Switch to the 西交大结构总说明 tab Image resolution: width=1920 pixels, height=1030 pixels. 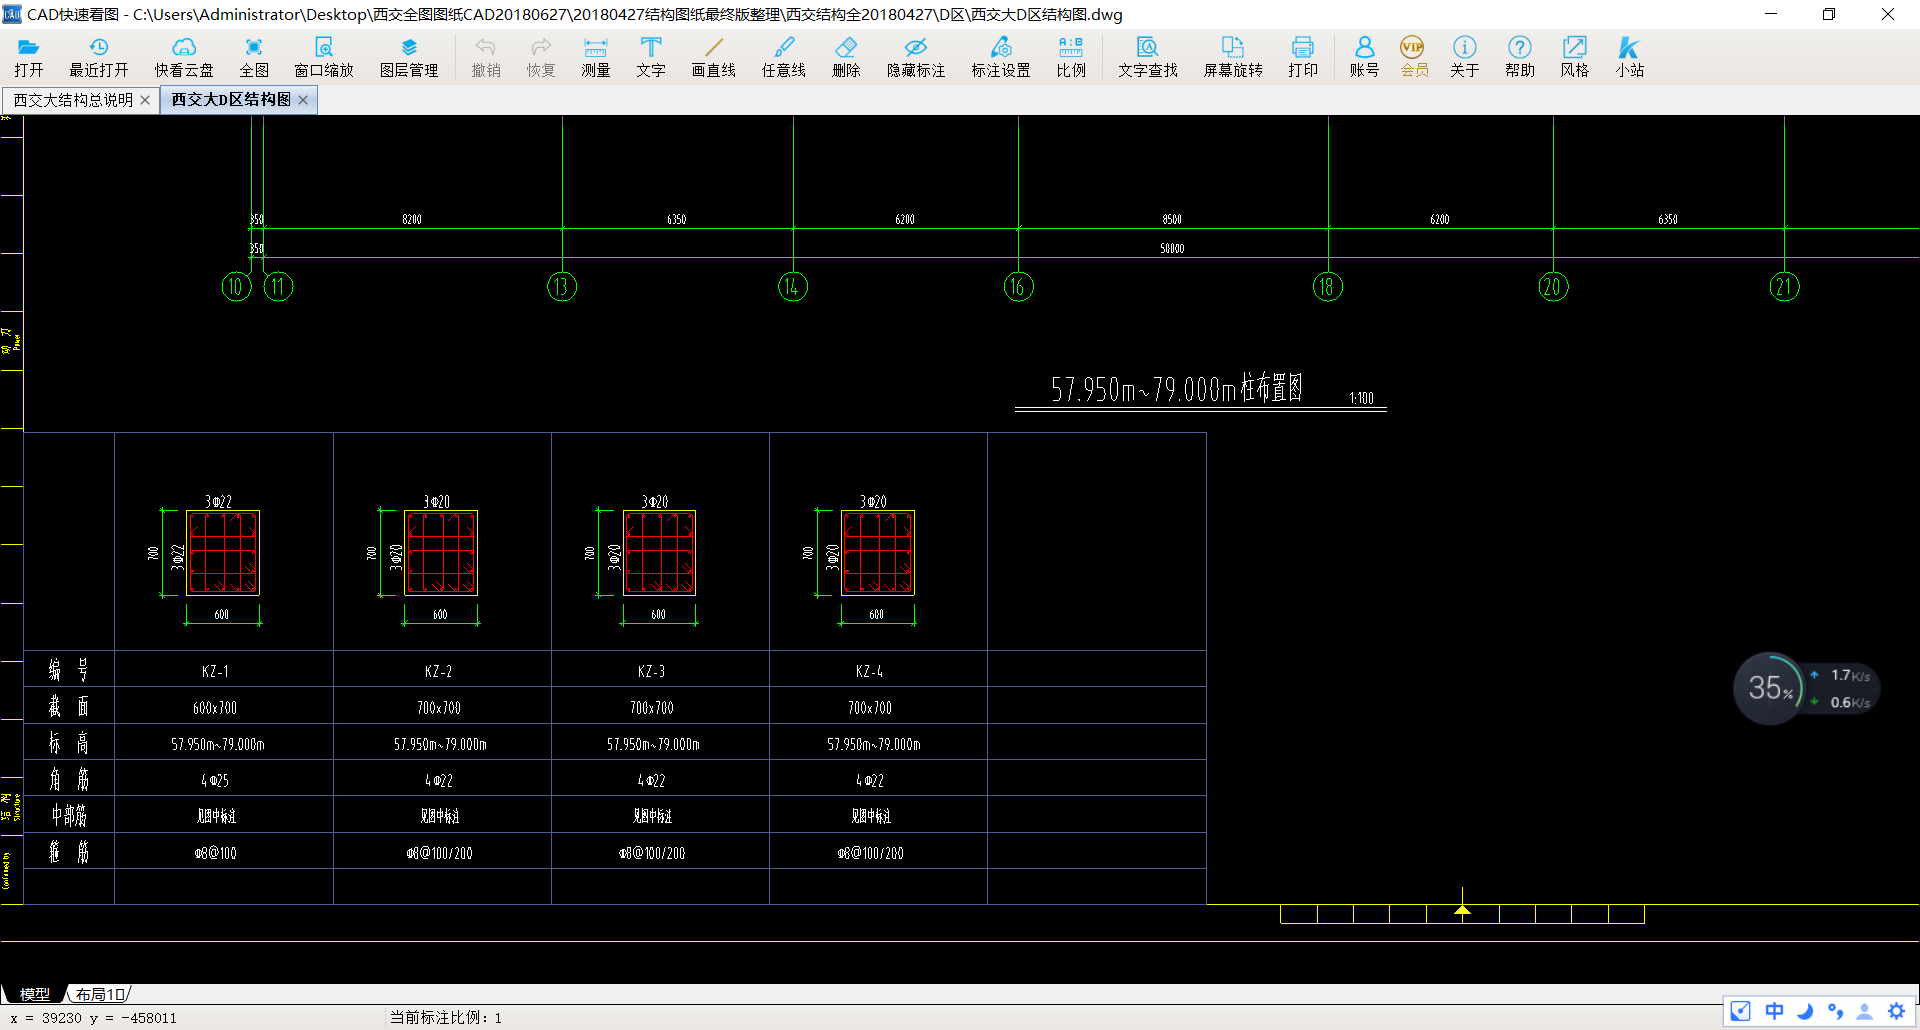(73, 100)
